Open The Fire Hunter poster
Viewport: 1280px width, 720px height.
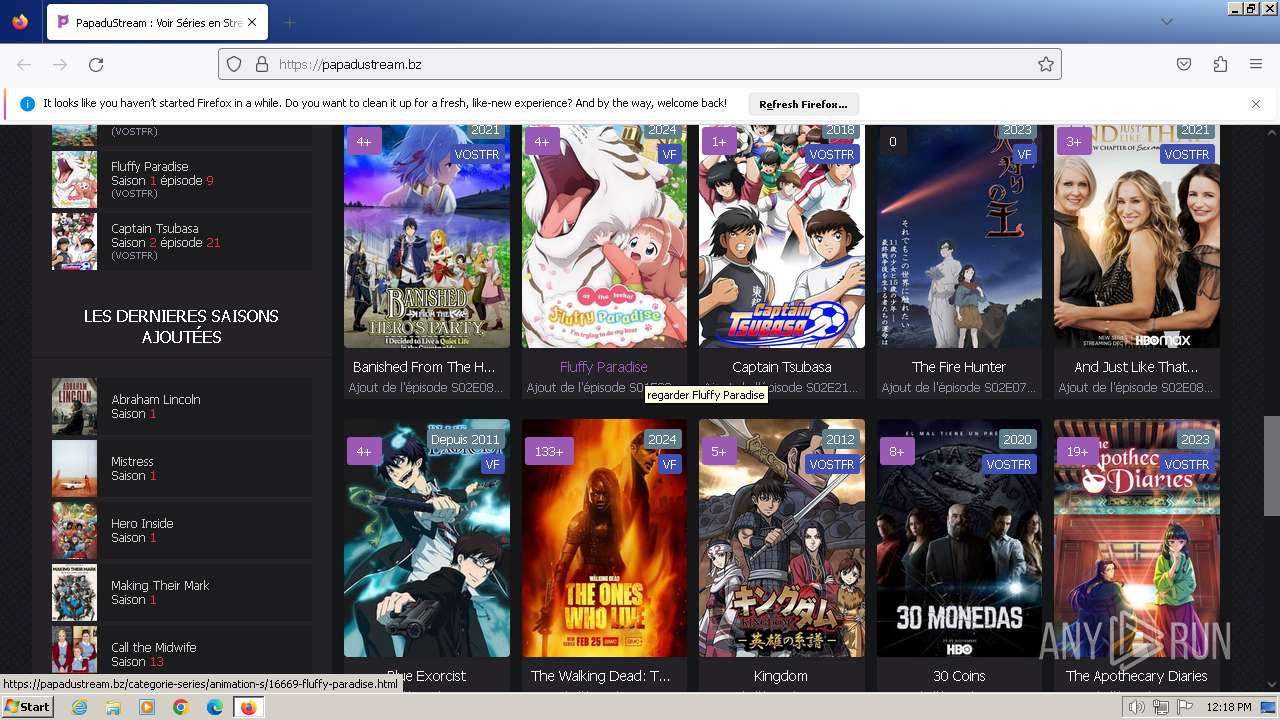pyautogui.click(x=959, y=236)
